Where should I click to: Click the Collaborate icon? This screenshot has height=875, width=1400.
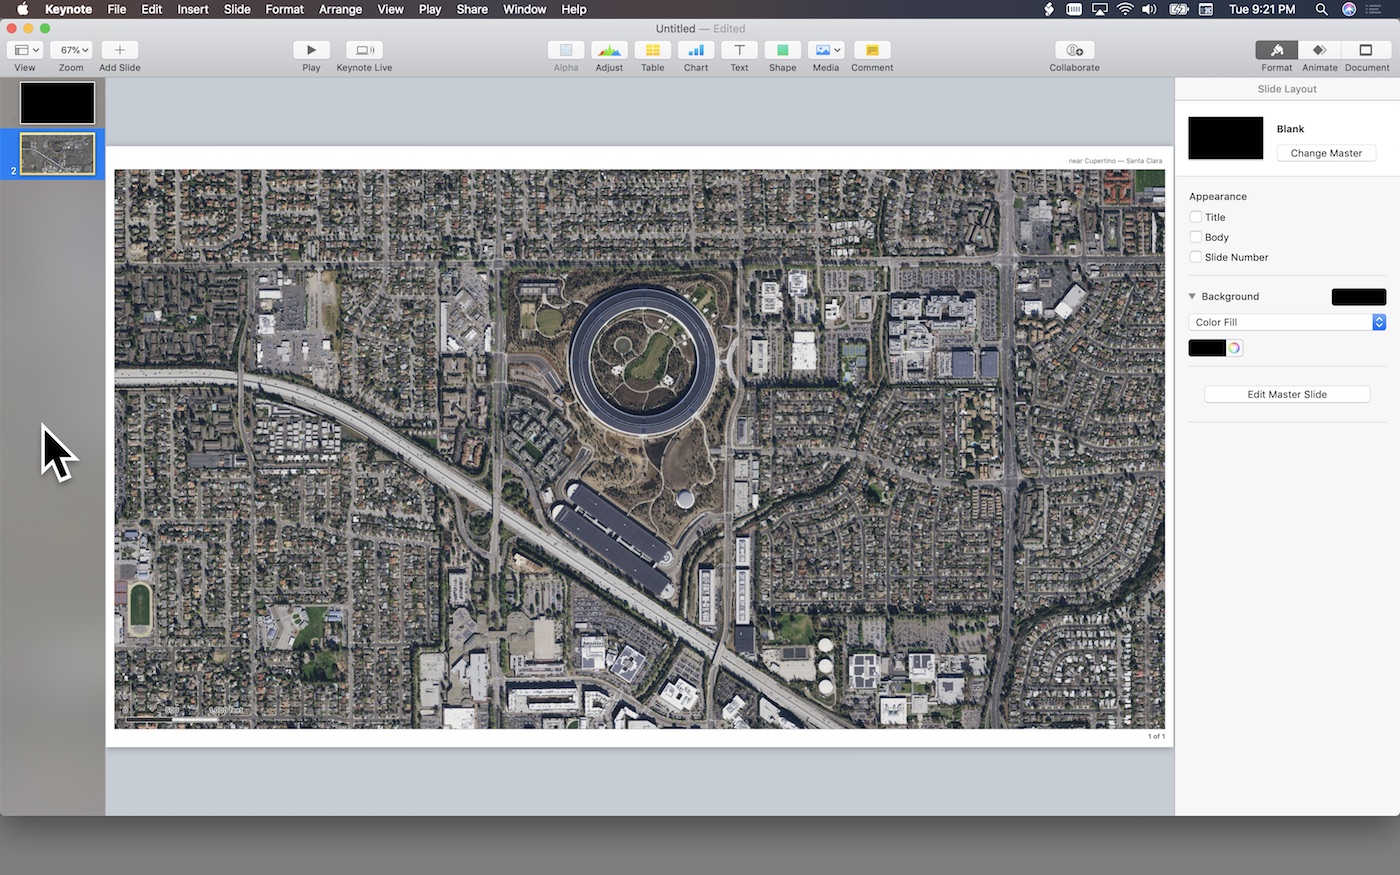1074,50
